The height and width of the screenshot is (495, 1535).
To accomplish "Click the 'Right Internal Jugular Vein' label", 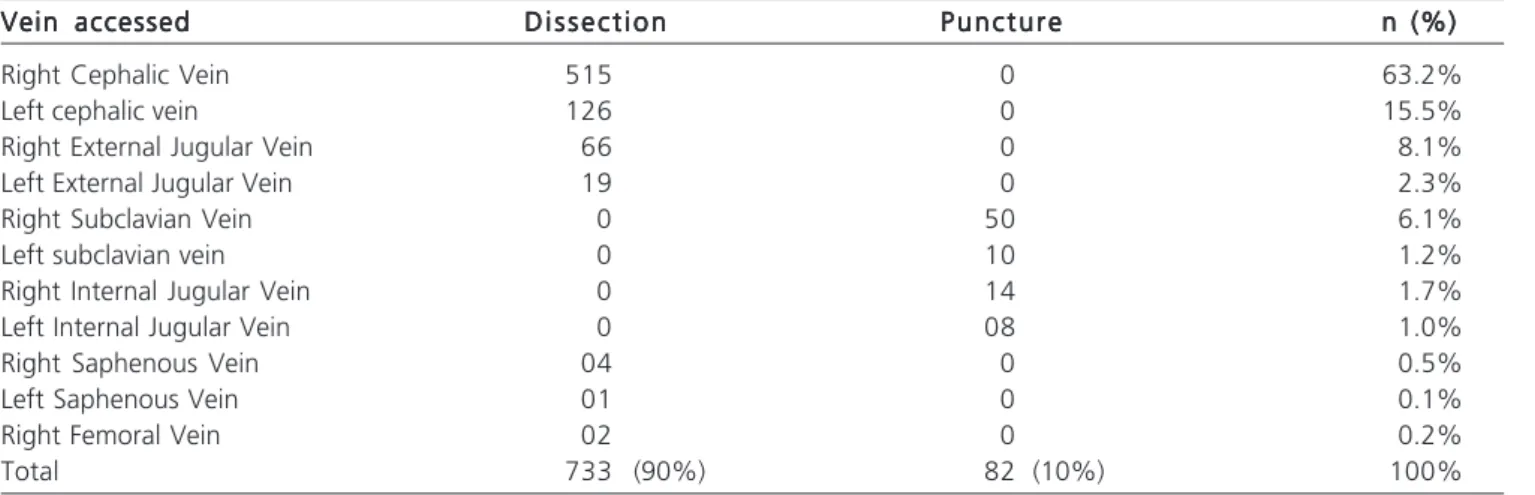I will pyautogui.click(x=155, y=291).
